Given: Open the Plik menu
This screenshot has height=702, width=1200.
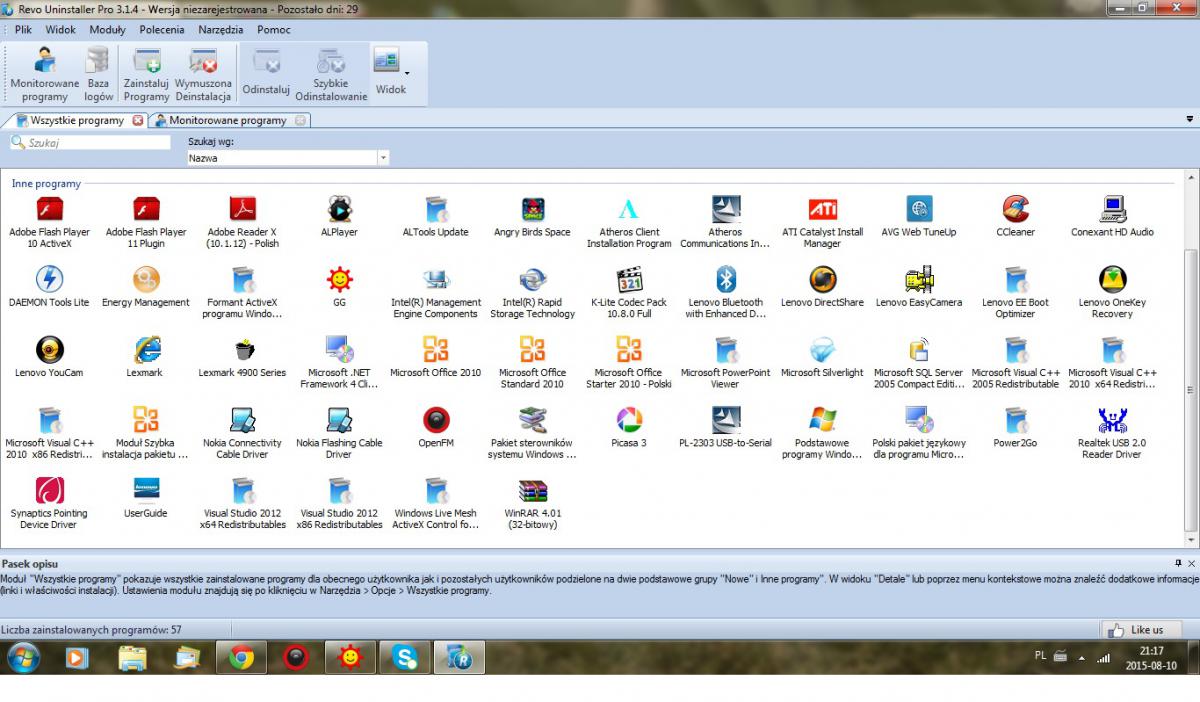Looking at the screenshot, I should pos(23,30).
